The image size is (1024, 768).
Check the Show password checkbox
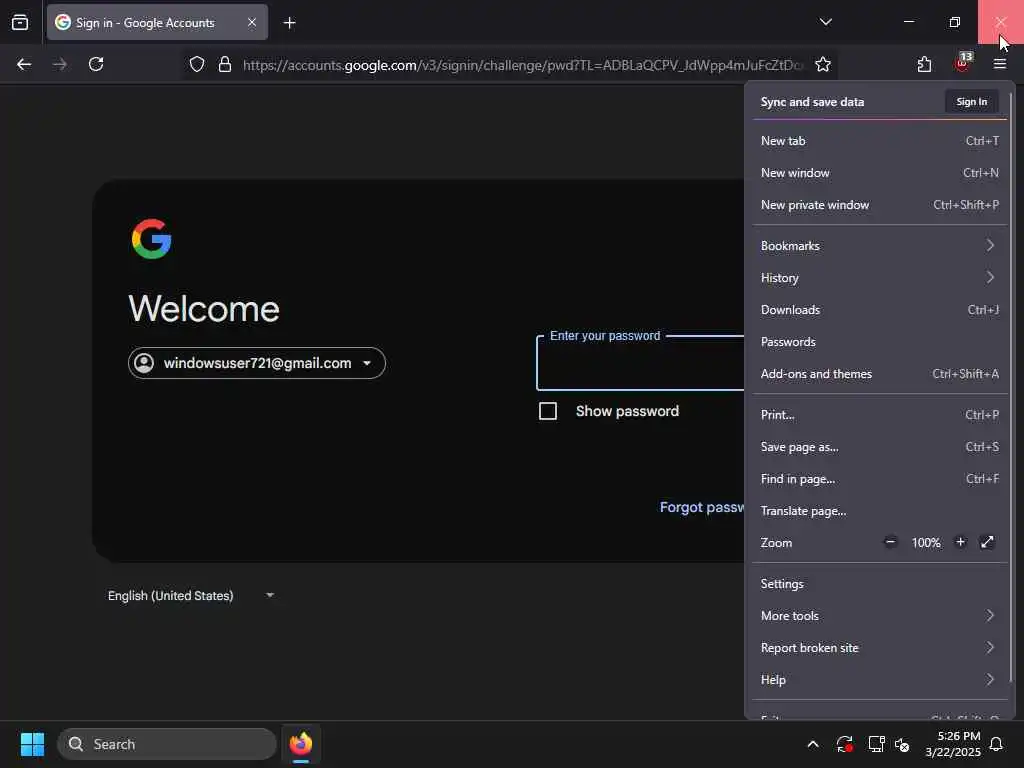[x=548, y=411]
